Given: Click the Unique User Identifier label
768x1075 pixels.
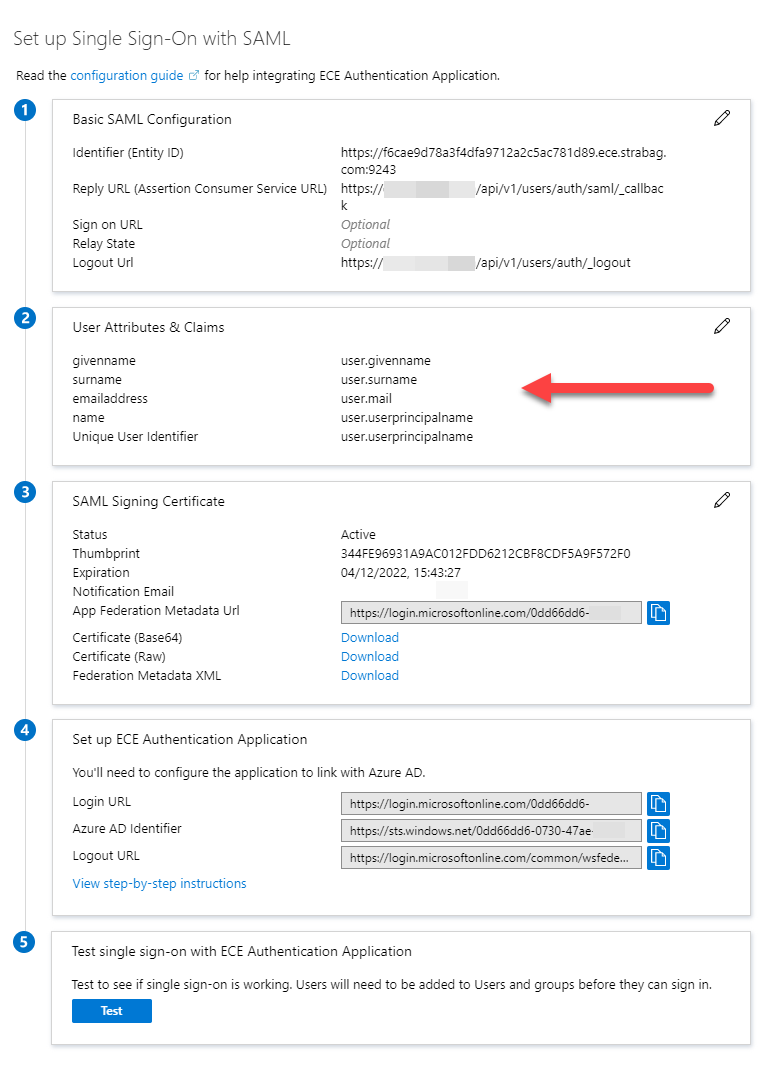Looking at the screenshot, I should pos(135,437).
